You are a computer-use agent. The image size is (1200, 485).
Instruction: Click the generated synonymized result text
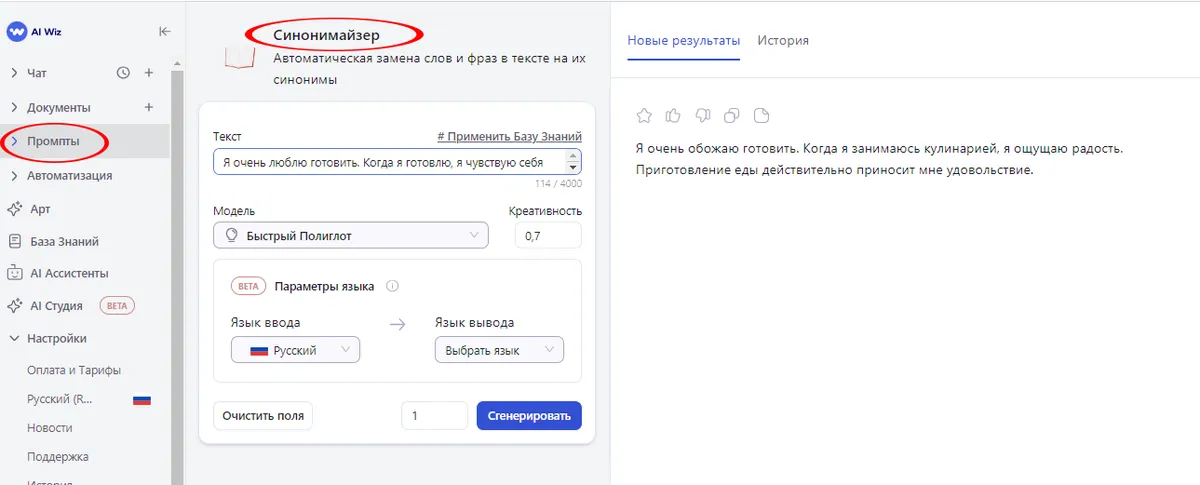point(880,159)
